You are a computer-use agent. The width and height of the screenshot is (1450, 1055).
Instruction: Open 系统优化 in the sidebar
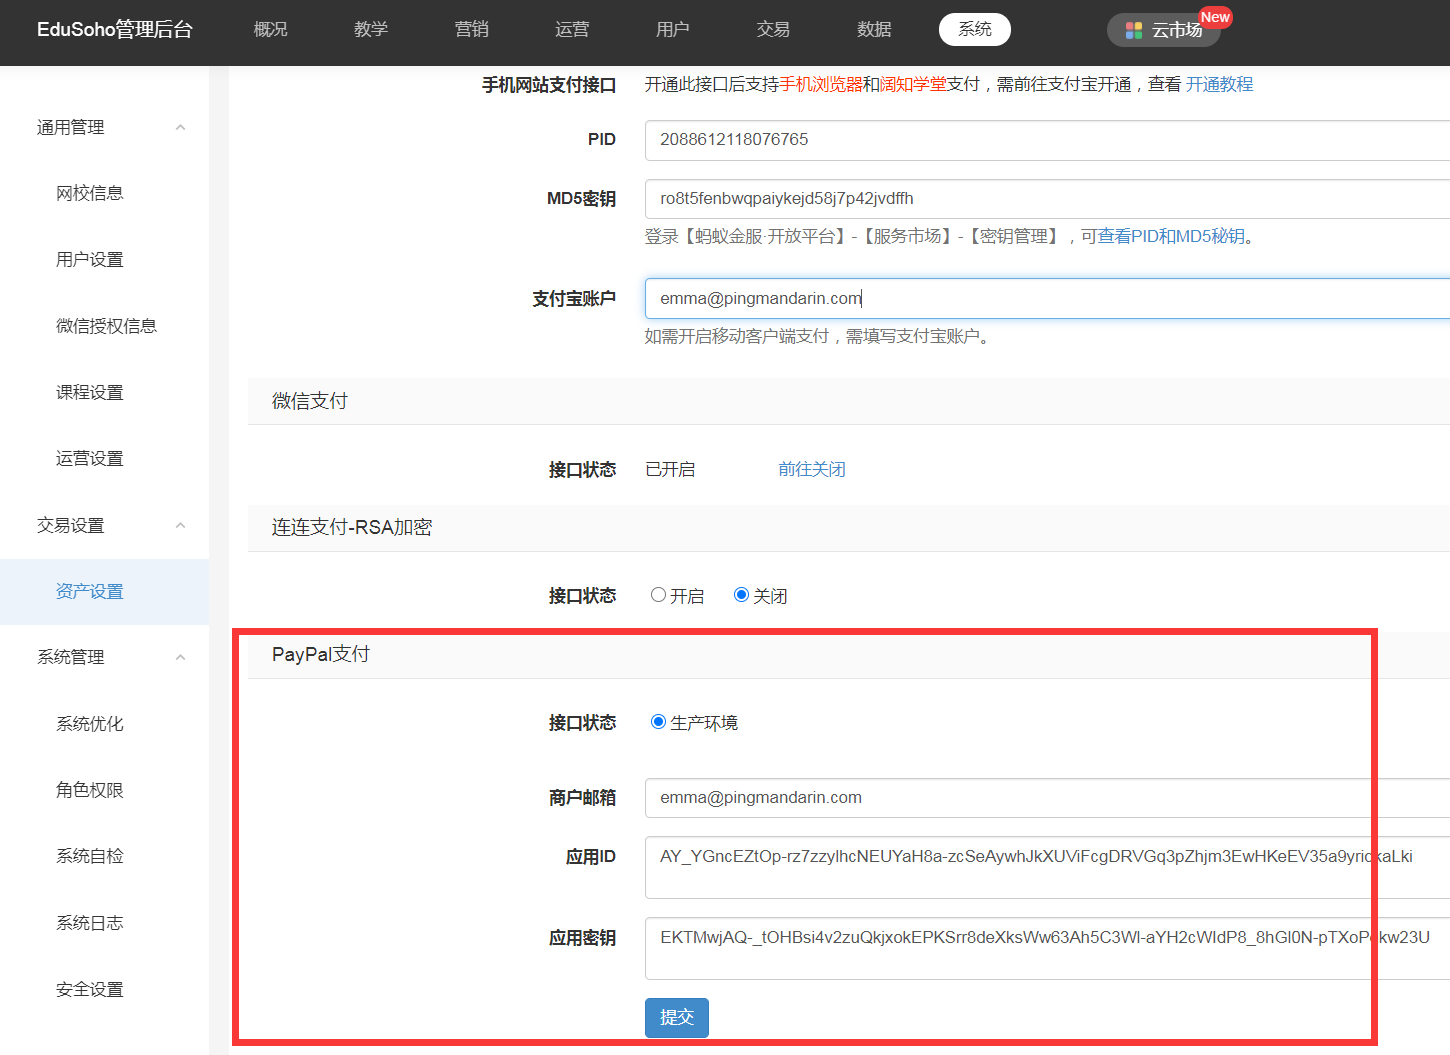[x=90, y=723]
